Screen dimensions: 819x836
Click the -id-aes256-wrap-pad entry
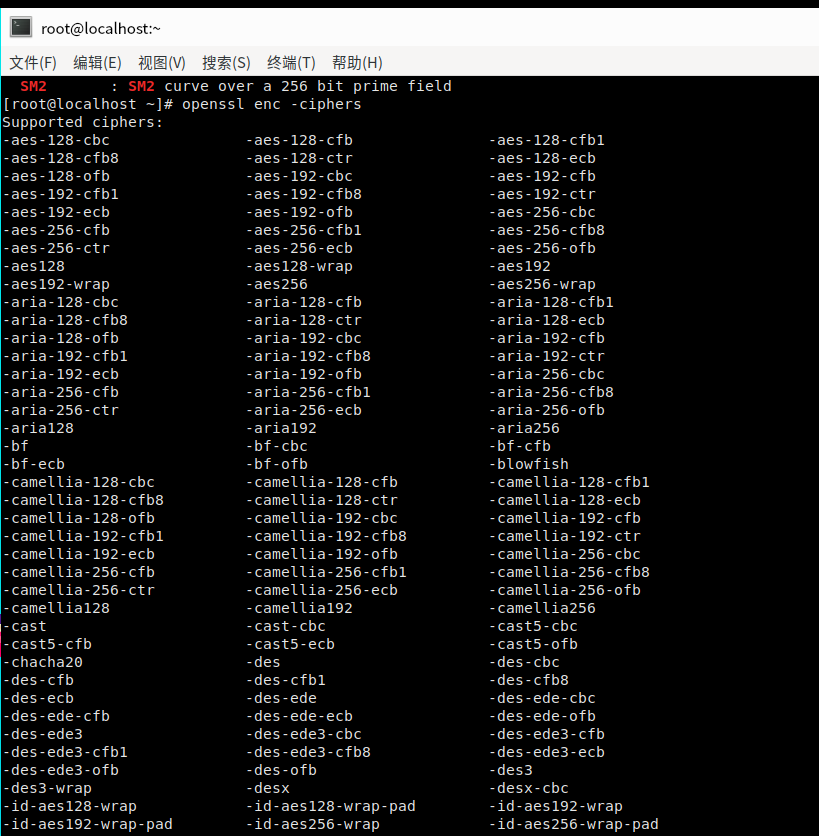coord(574,824)
